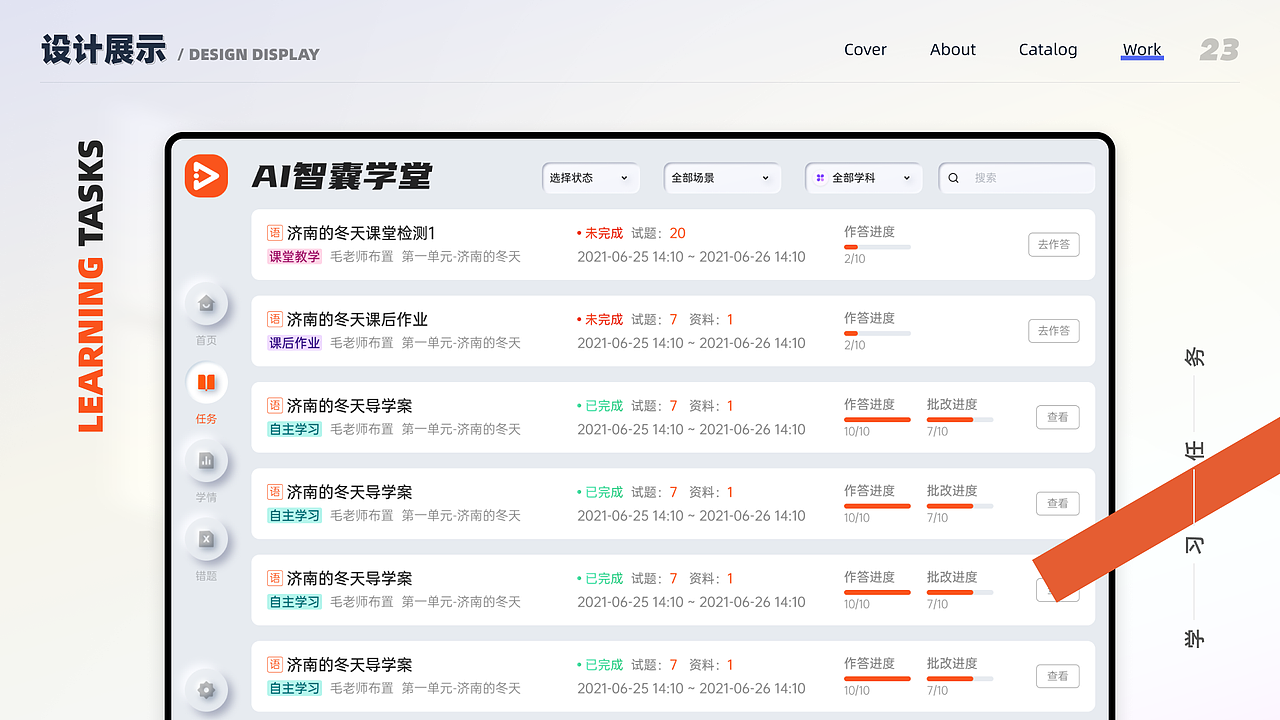This screenshot has height=720, width=1280.
Task: Select the 任务 tasks icon in sidebar
Action: tap(206, 383)
